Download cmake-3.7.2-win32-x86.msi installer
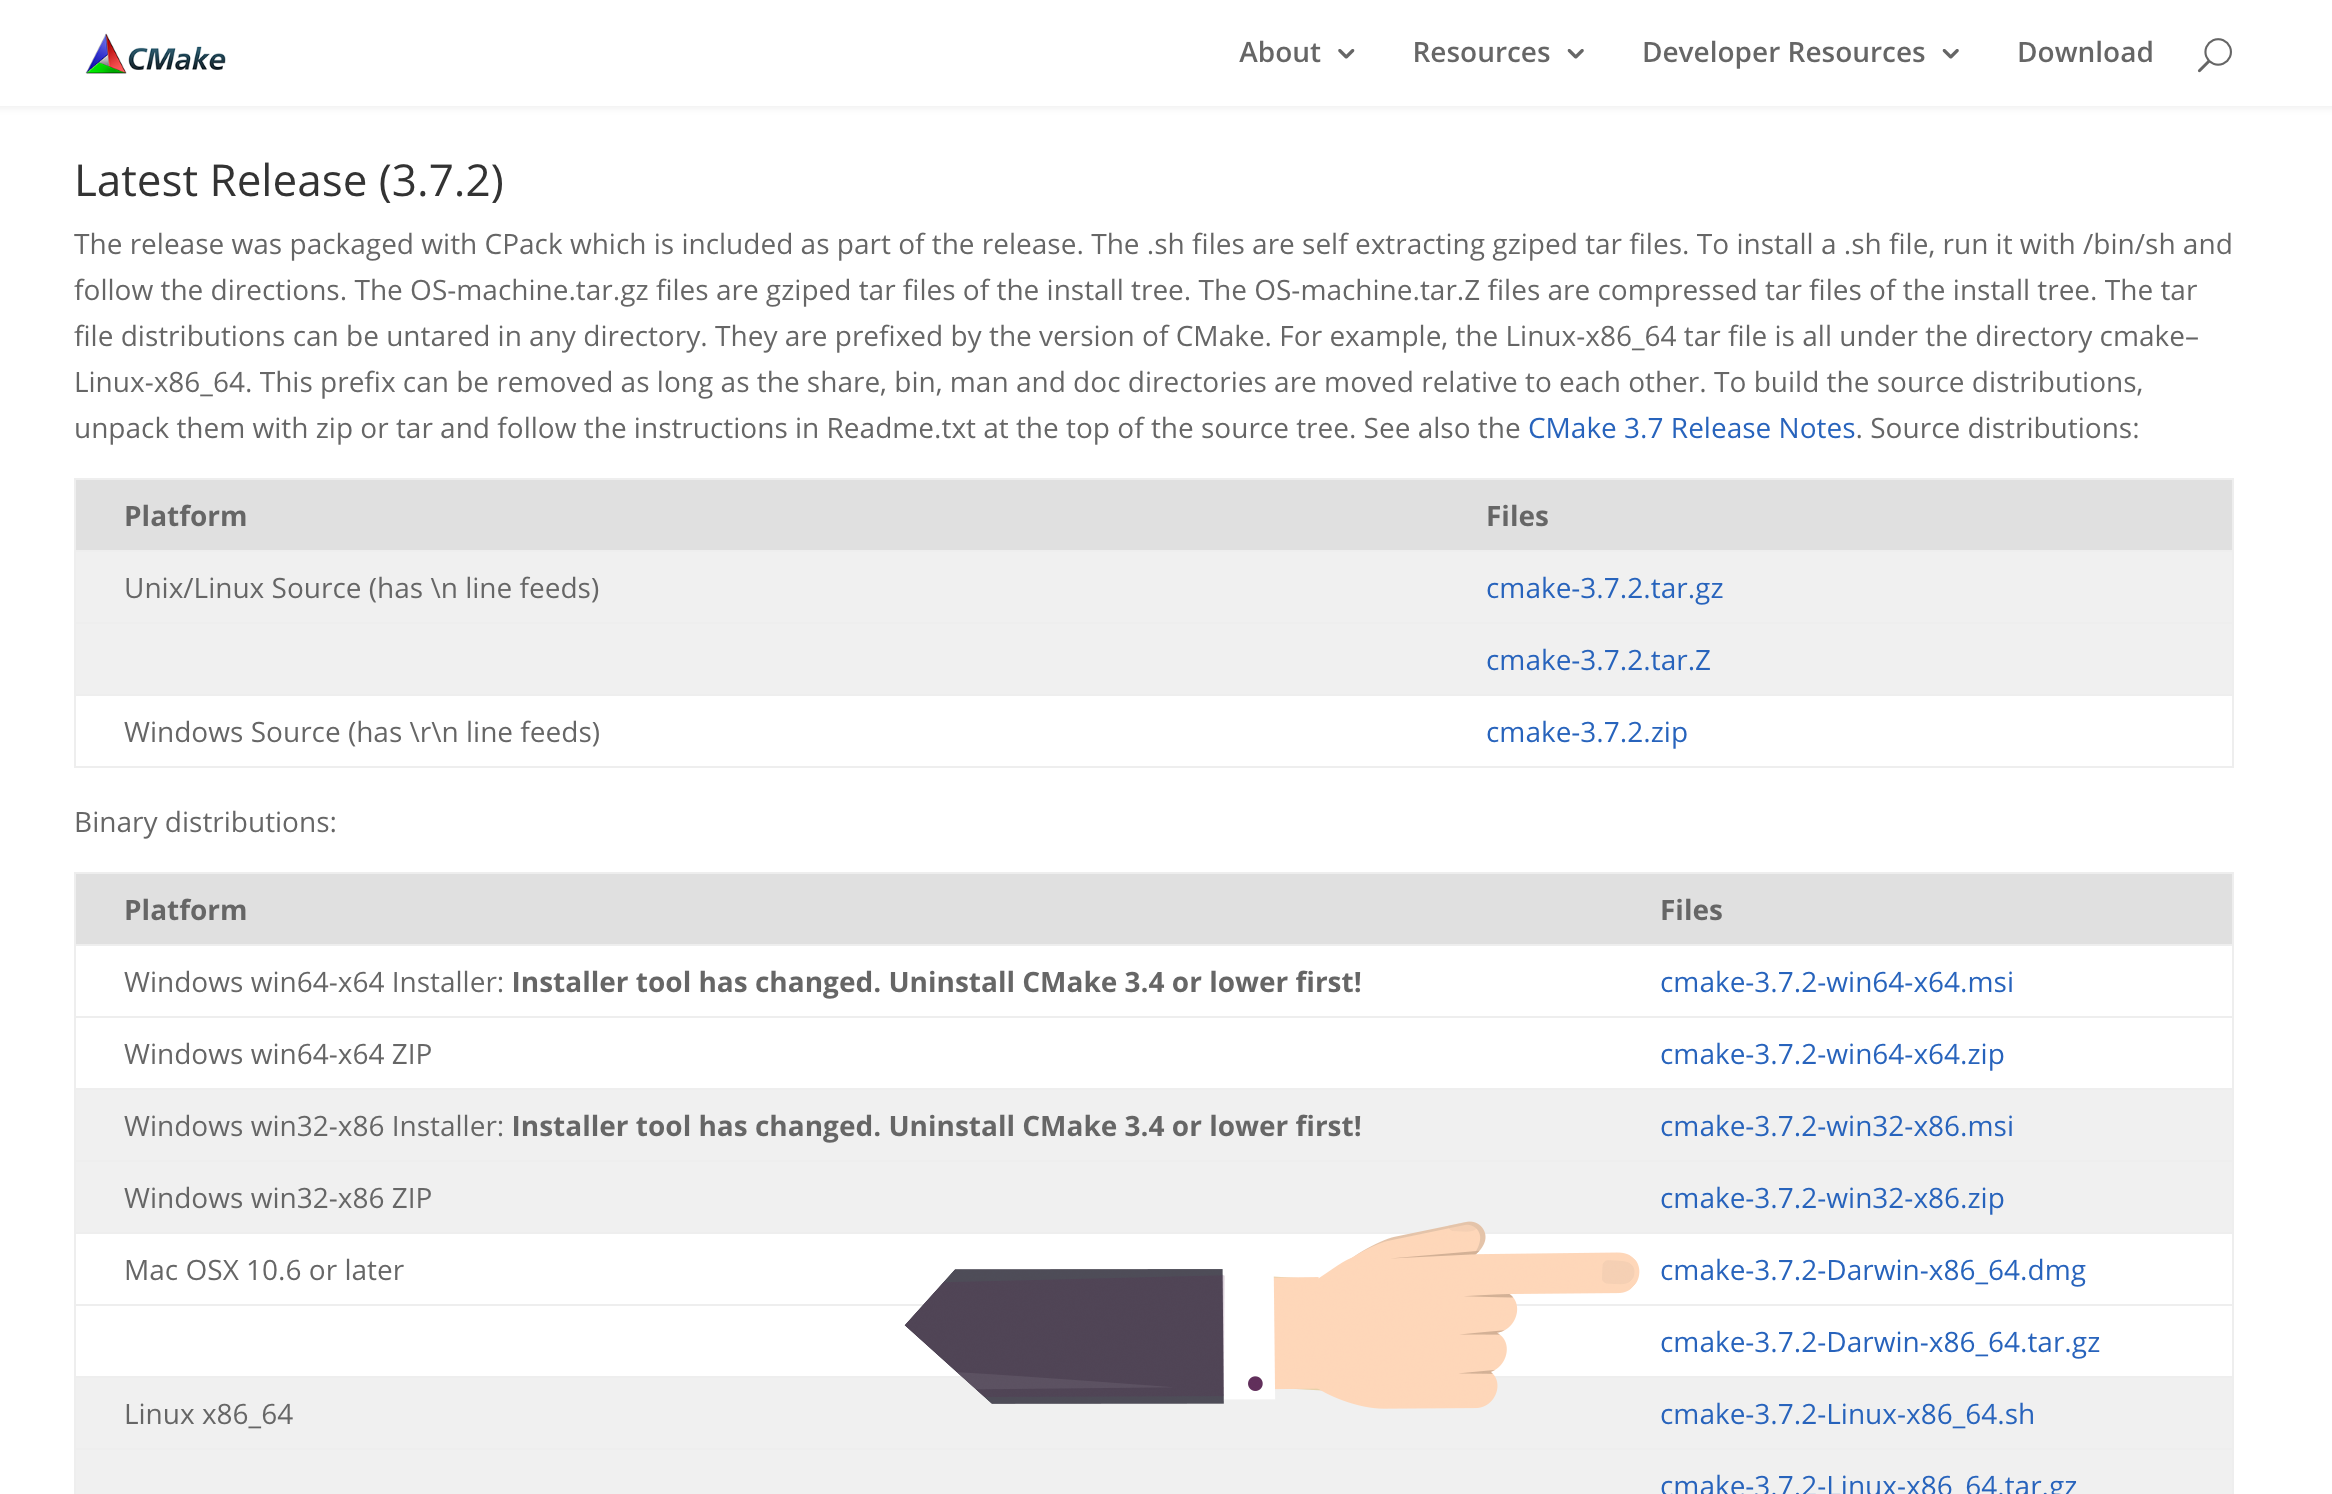Screen dimensions: 2332x1494 coord(1836,1126)
